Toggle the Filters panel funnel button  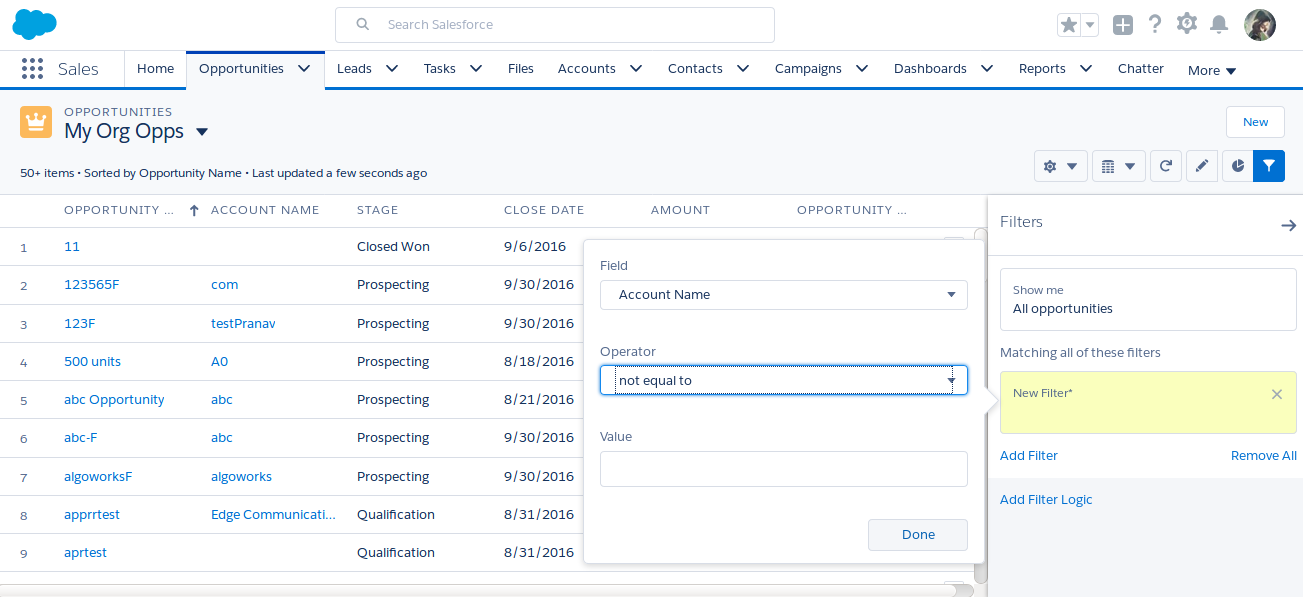point(1269,166)
